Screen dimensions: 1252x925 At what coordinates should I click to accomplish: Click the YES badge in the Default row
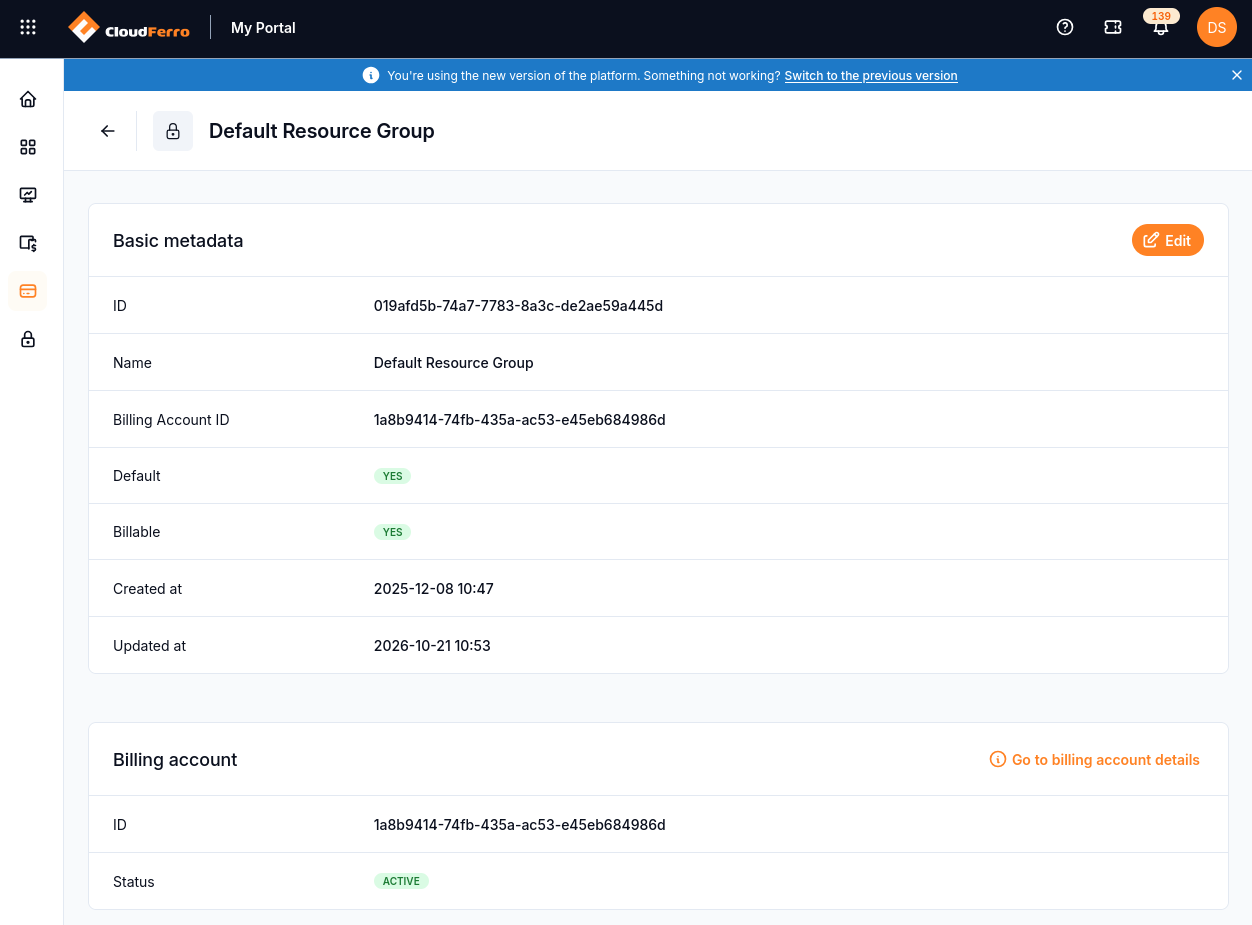pos(392,476)
